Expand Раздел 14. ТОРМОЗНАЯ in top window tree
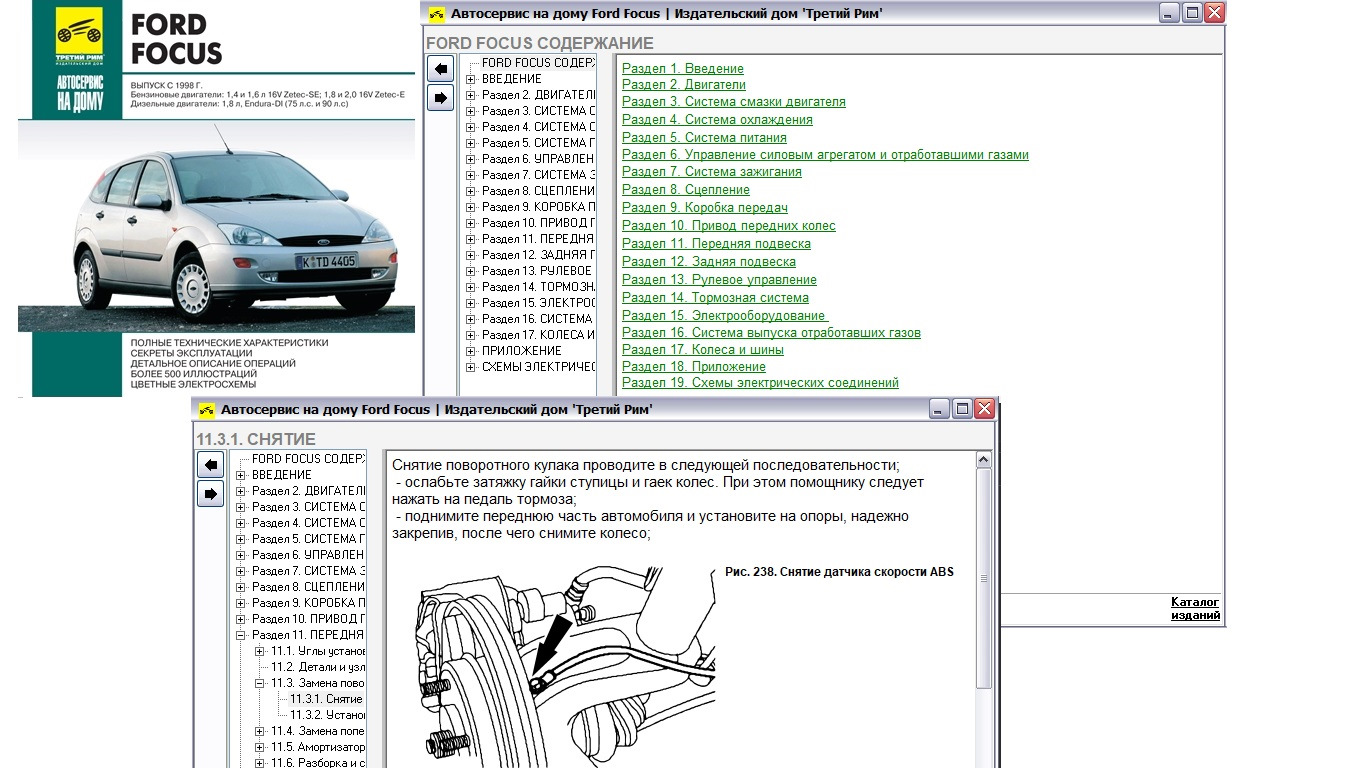This screenshot has height=768, width=1366. 471,287
